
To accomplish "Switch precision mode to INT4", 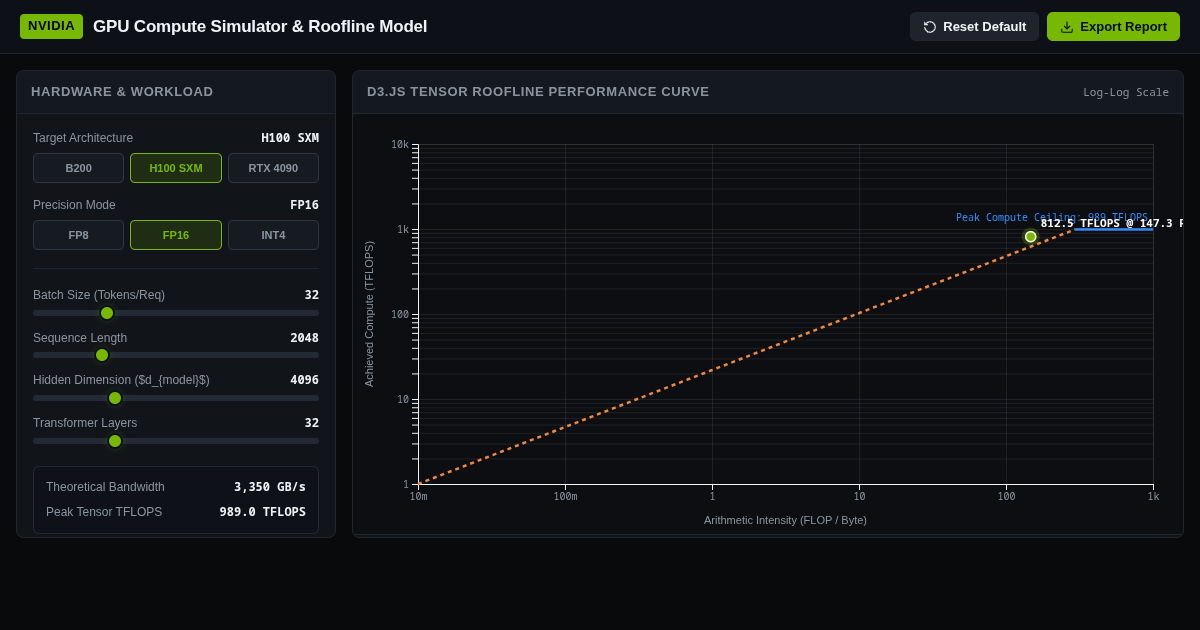I will [273, 235].
